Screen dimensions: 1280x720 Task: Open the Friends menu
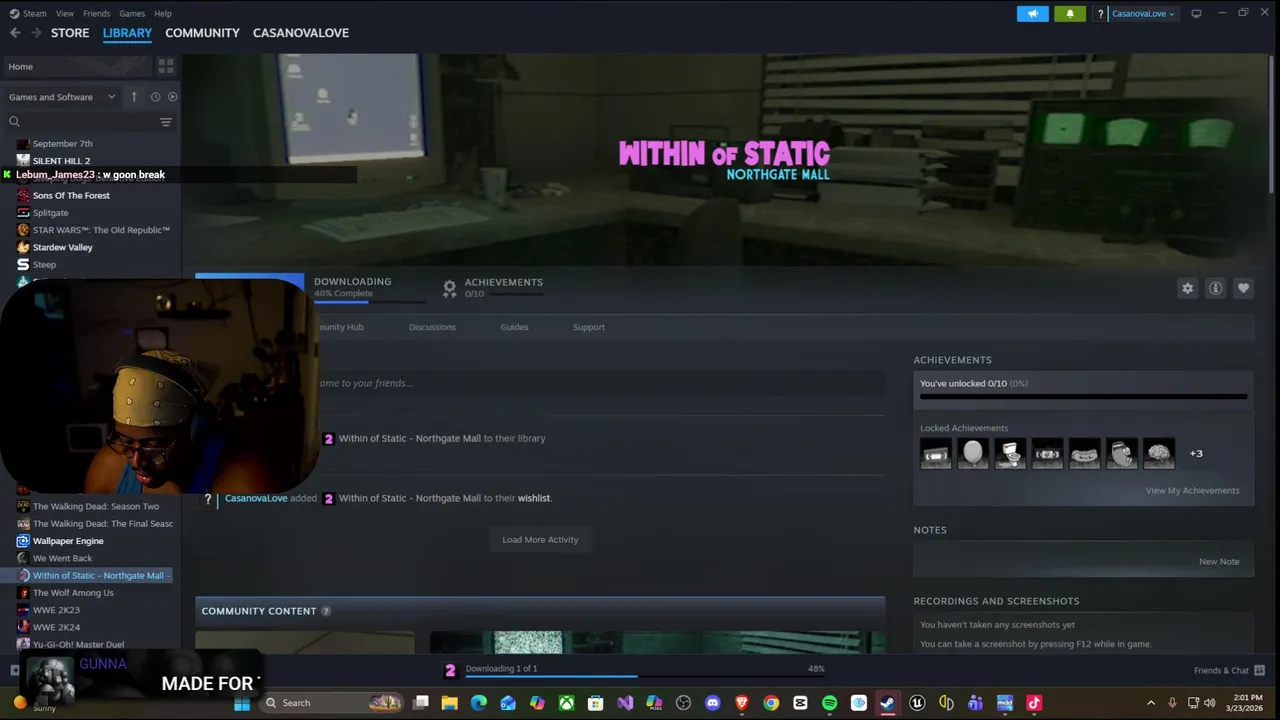pyautogui.click(x=97, y=13)
